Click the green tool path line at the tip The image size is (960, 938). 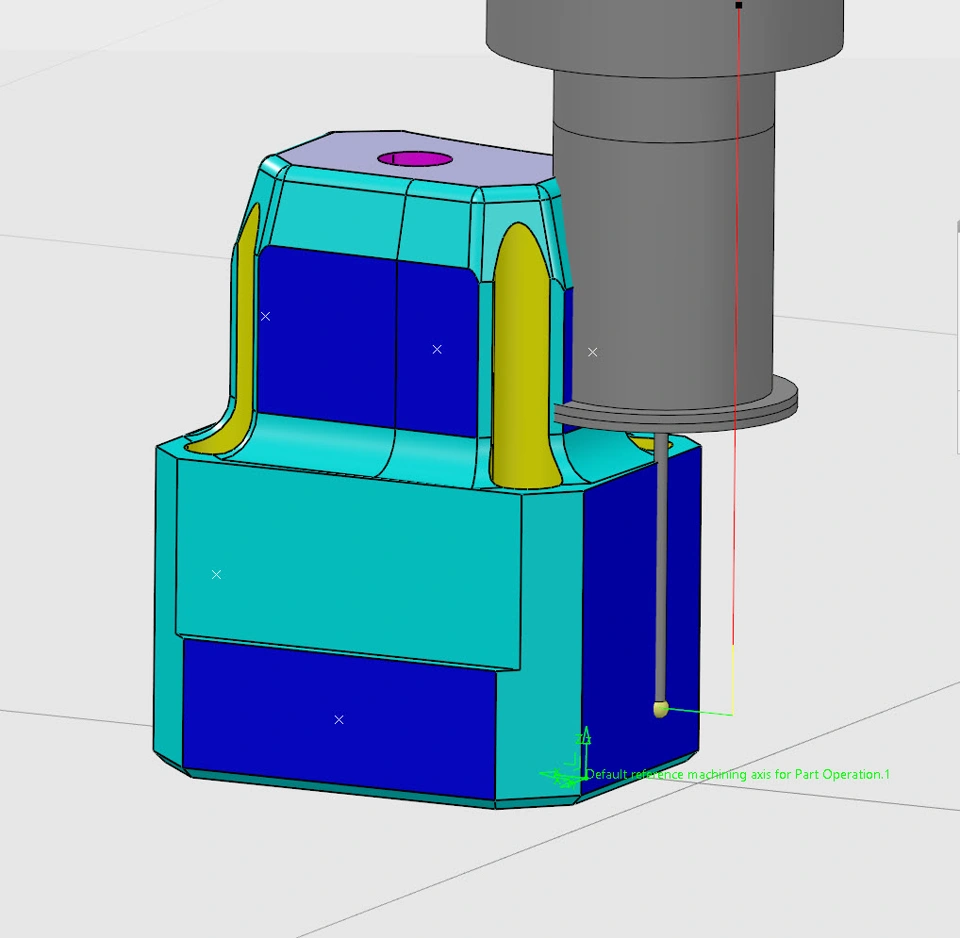pyautogui.click(x=700, y=712)
